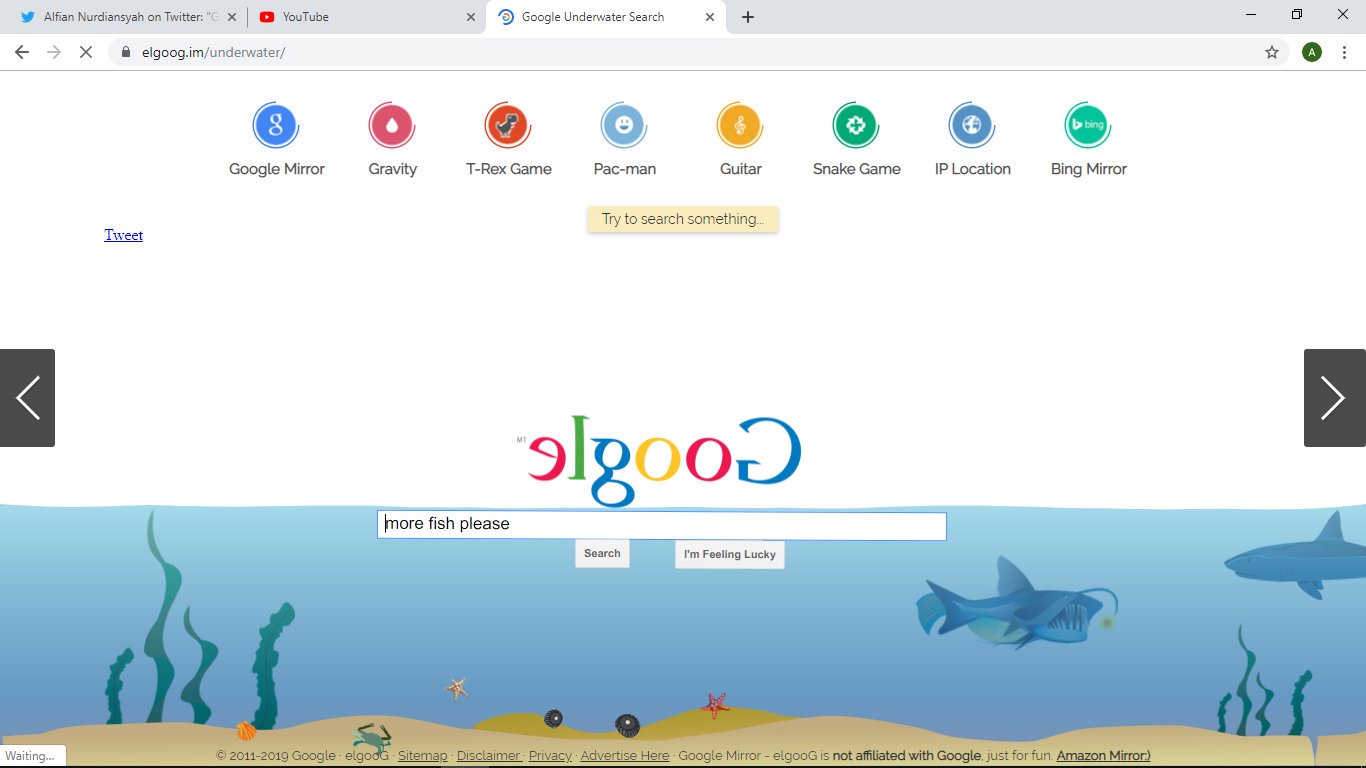Open the Disclaimer footer link
Screen dimensions: 1366x768
pos(489,756)
